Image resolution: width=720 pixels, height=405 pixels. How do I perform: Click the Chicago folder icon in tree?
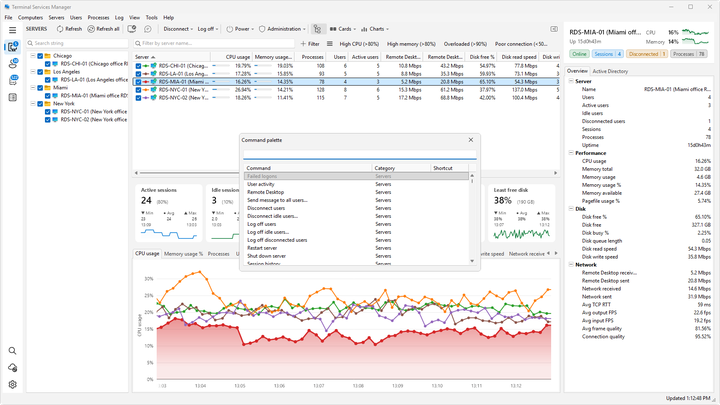[48, 56]
